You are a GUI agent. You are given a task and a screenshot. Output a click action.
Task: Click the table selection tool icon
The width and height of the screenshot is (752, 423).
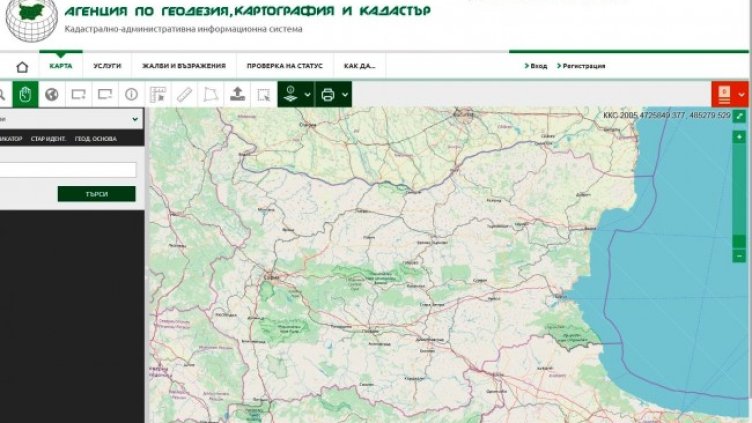point(158,94)
